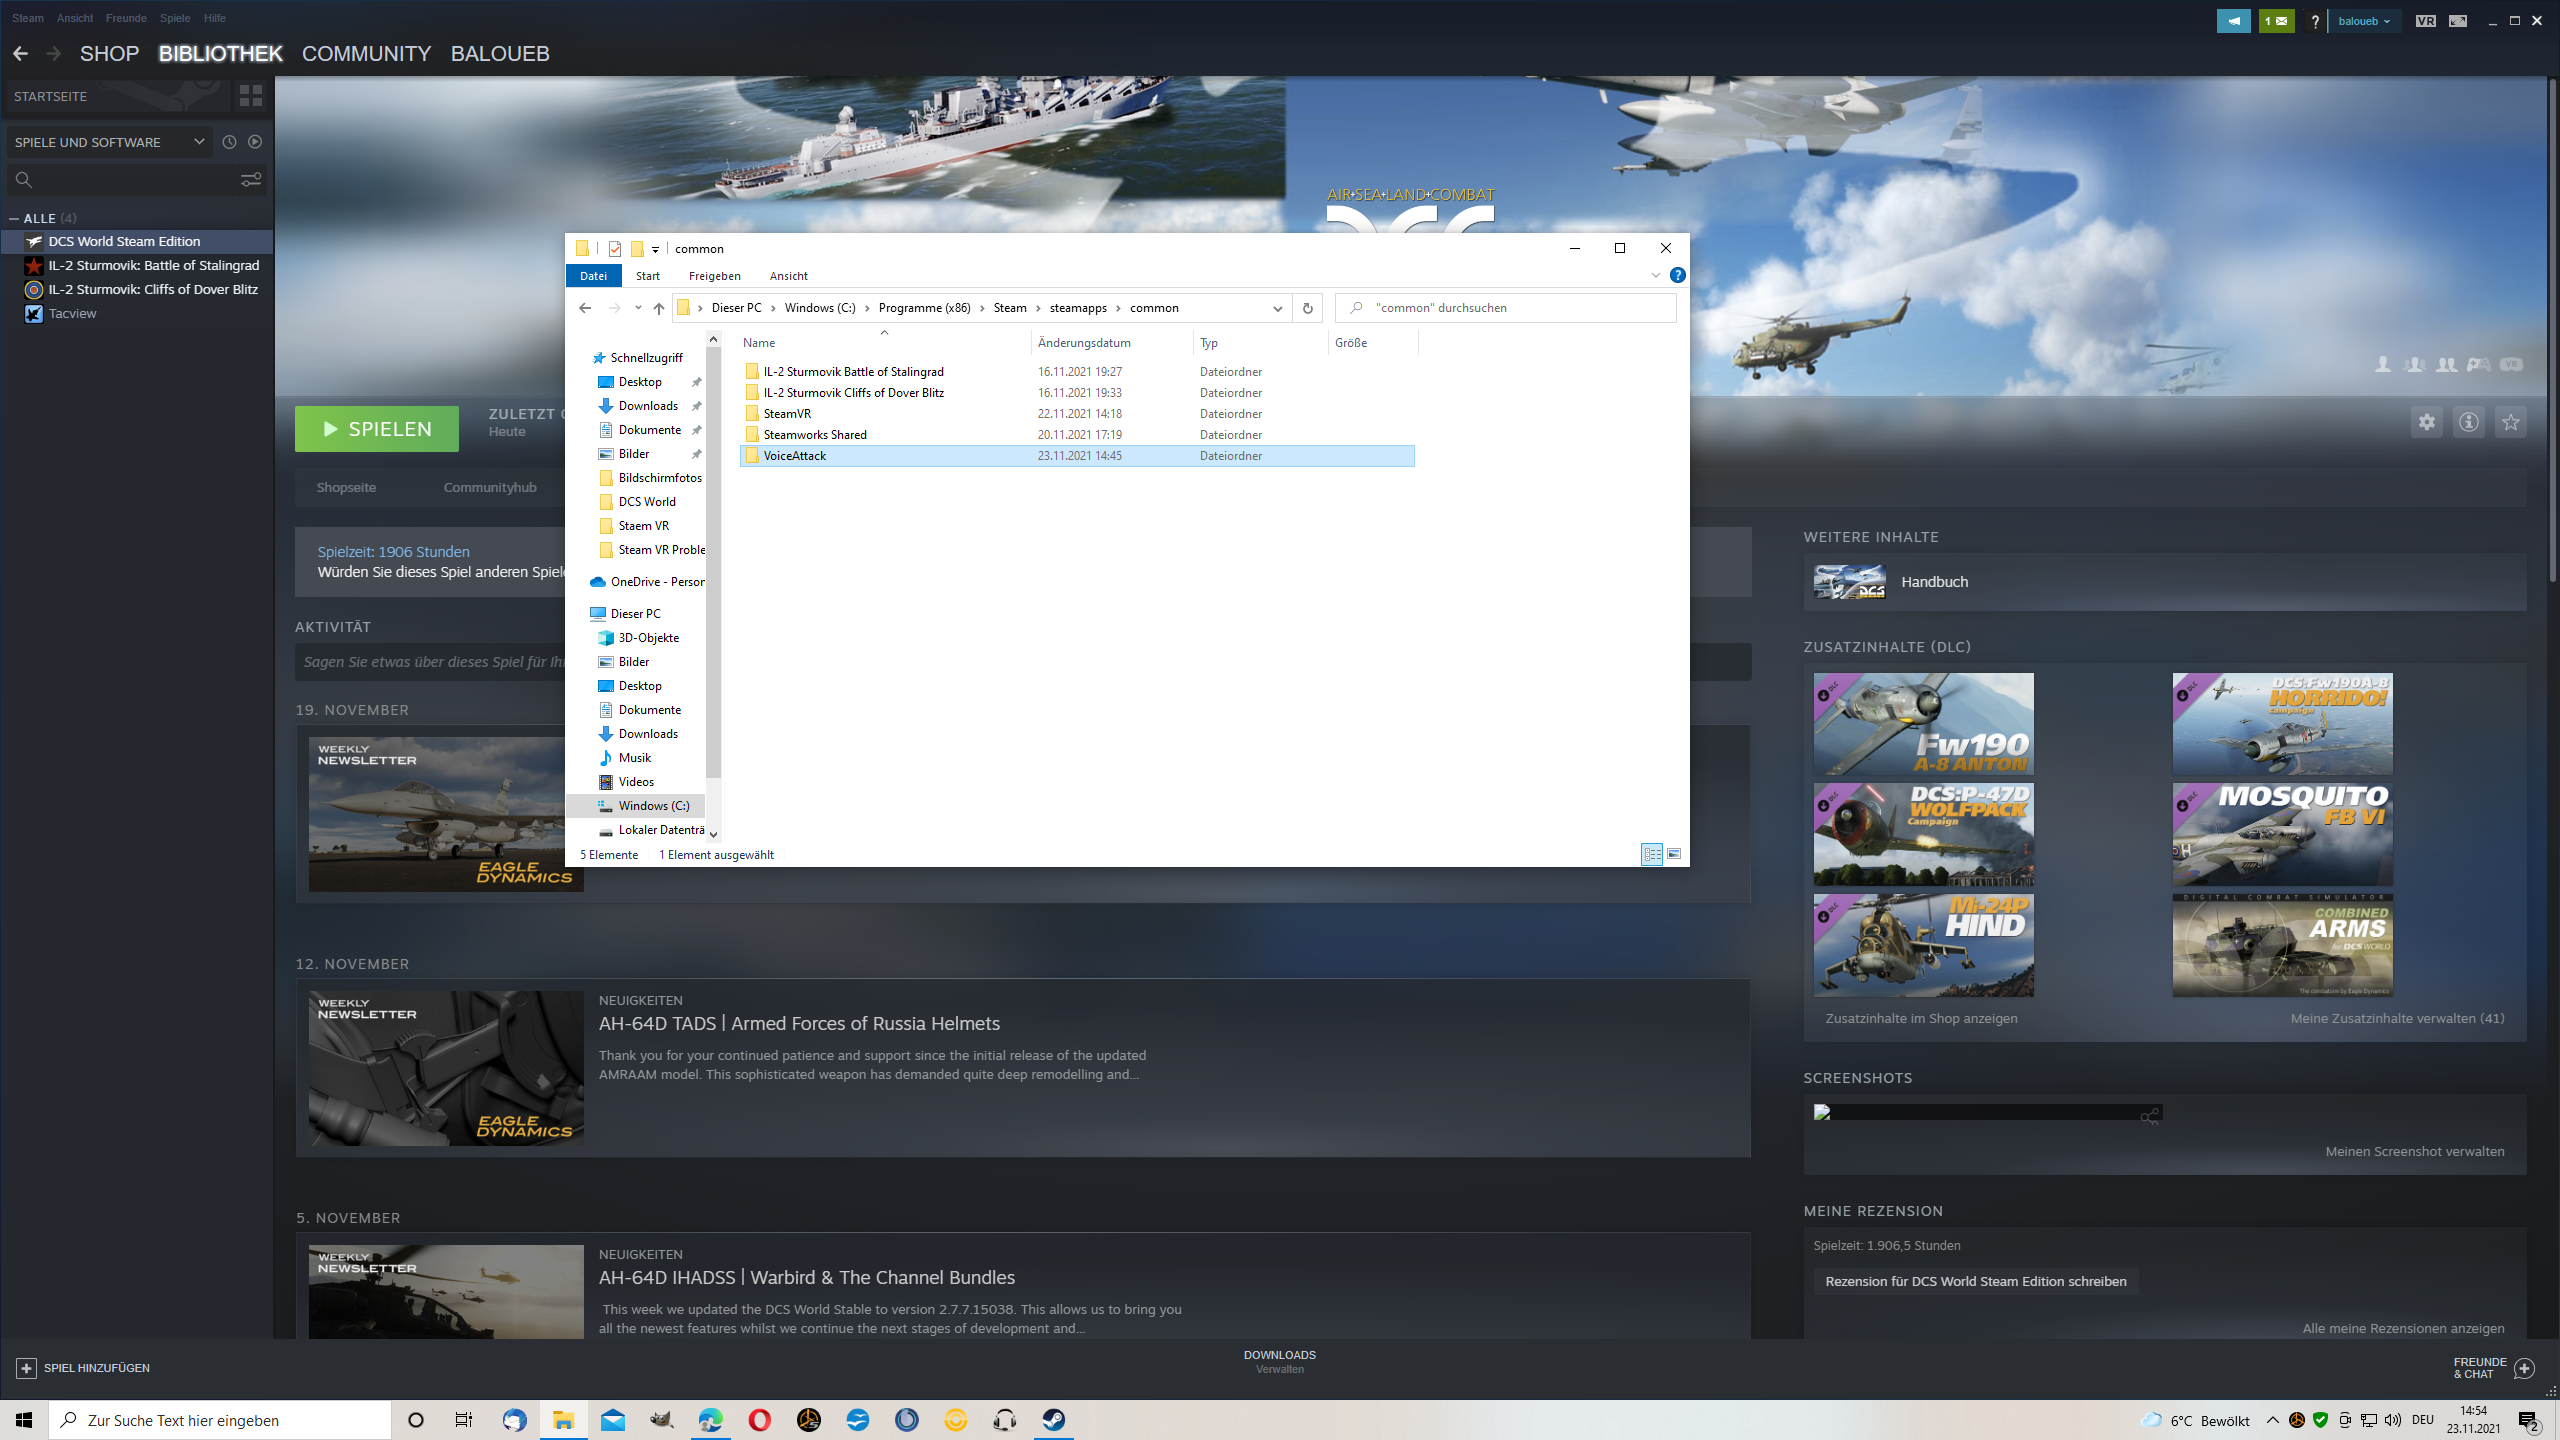Screen dimensions: 2560x1440
Task: Add DCS World to favorites star
Action: tap(2510, 422)
